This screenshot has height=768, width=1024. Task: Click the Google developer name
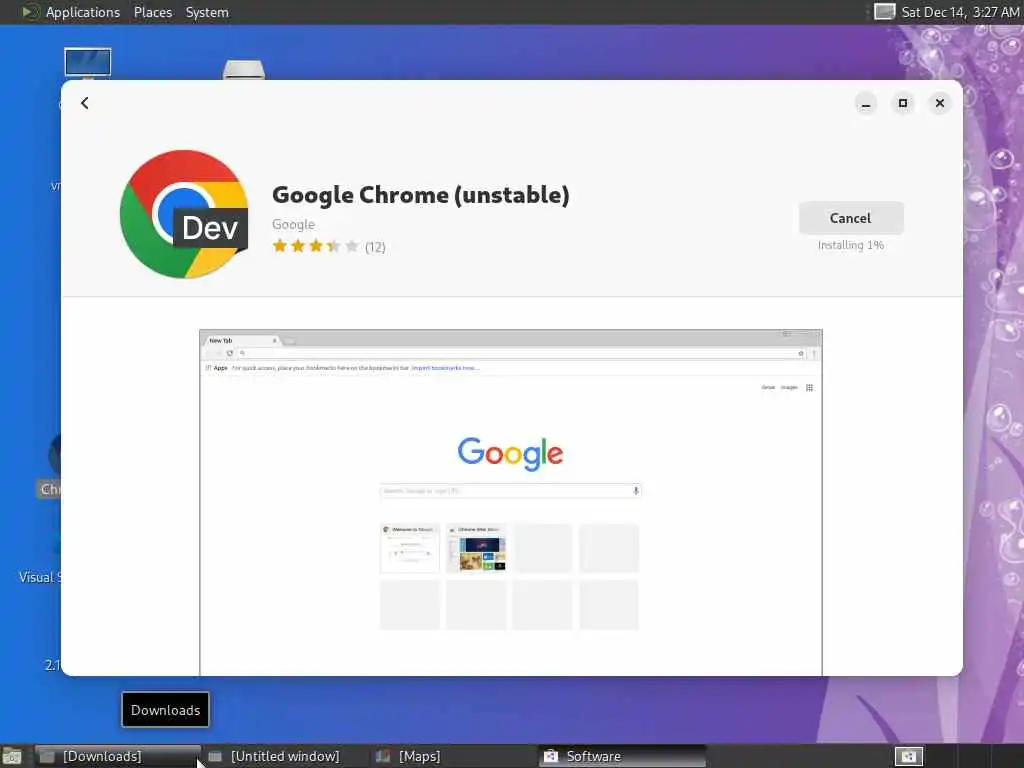(293, 224)
